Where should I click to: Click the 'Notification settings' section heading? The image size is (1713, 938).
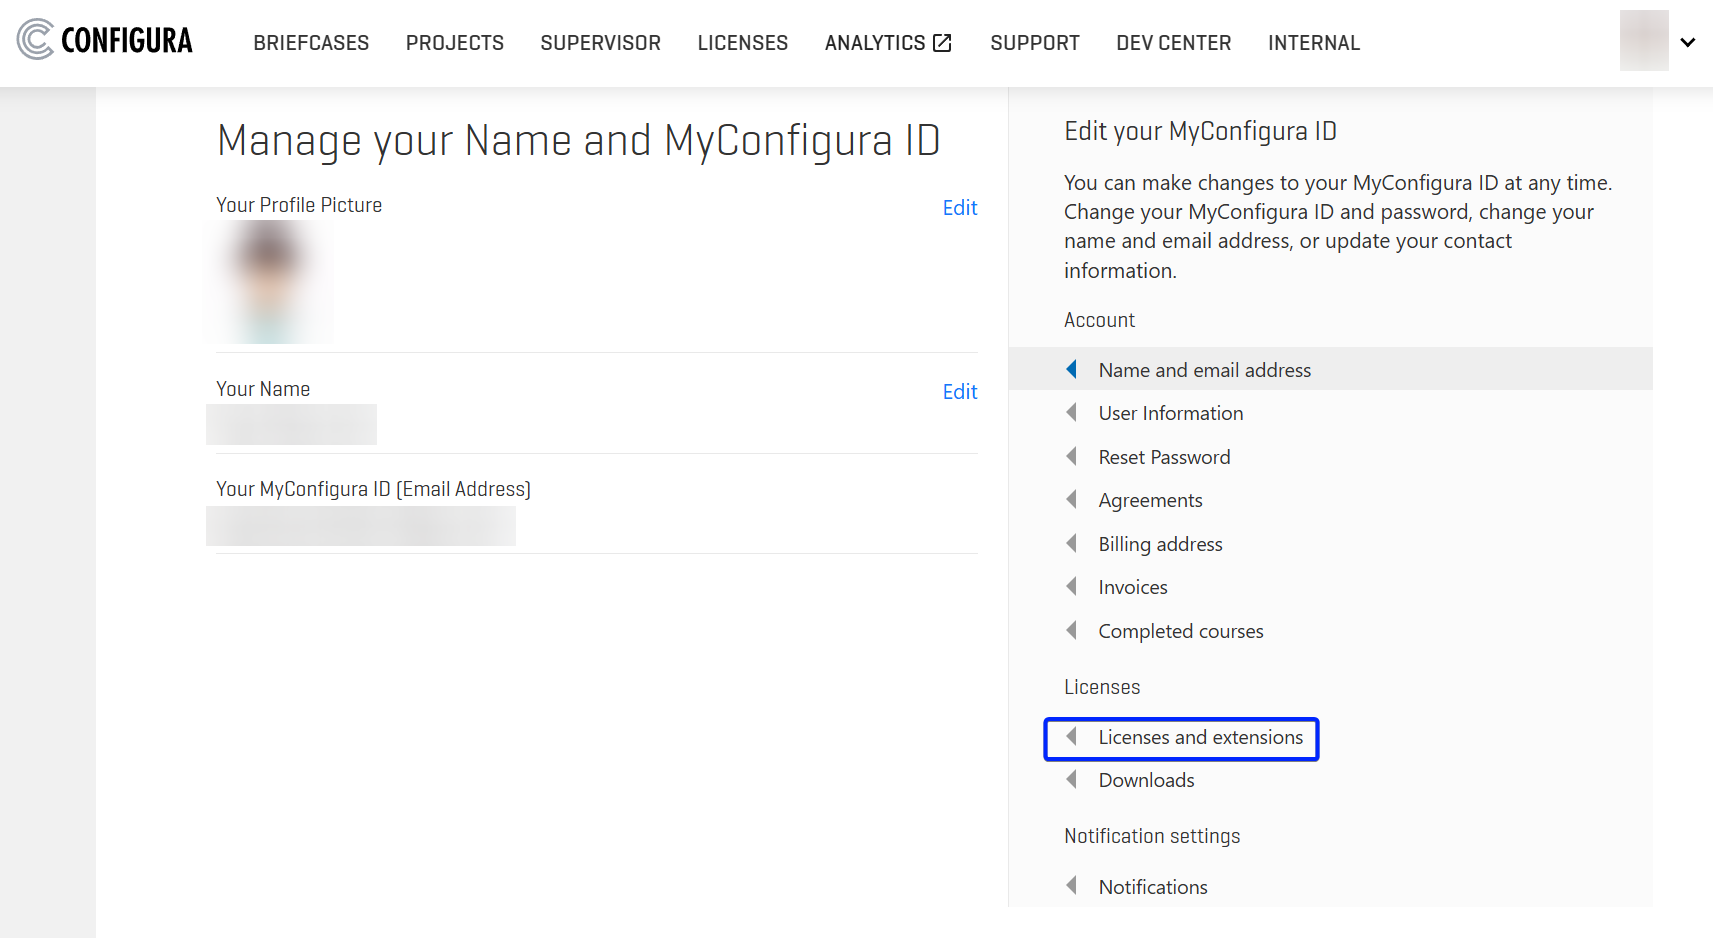point(1152,836)
